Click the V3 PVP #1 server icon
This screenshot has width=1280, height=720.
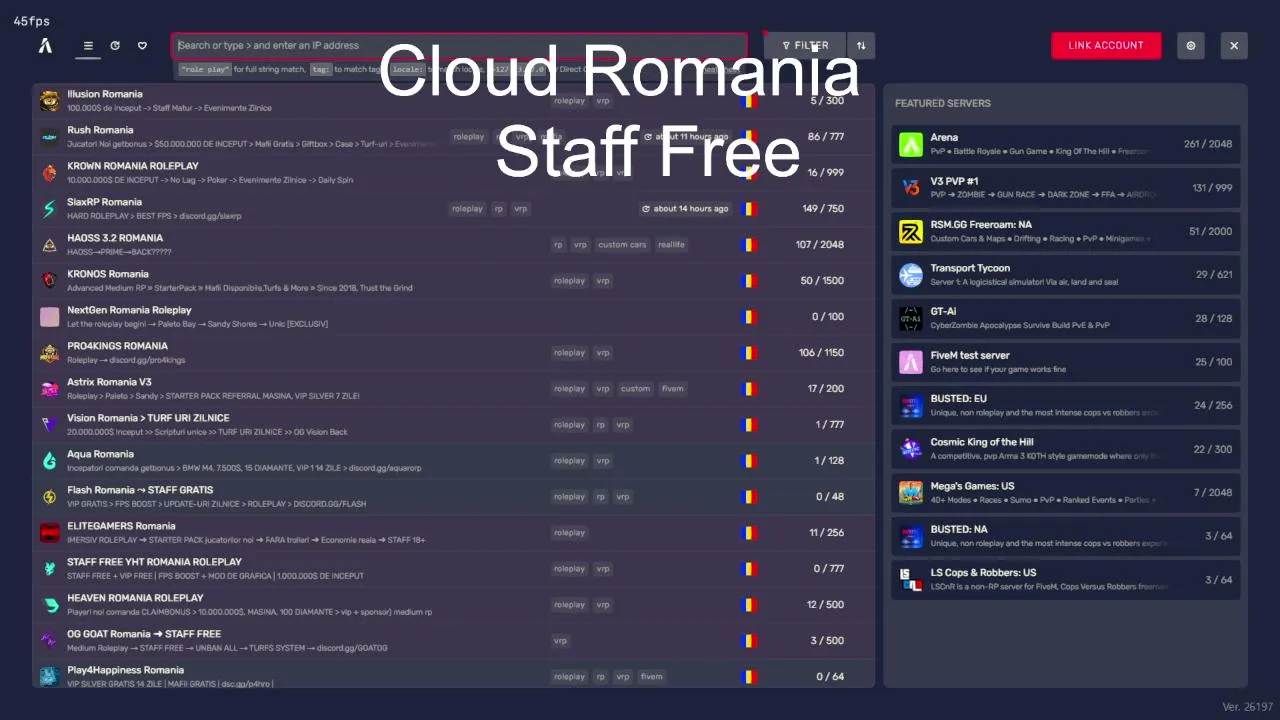pyautogui.click(x=910, y=188)
